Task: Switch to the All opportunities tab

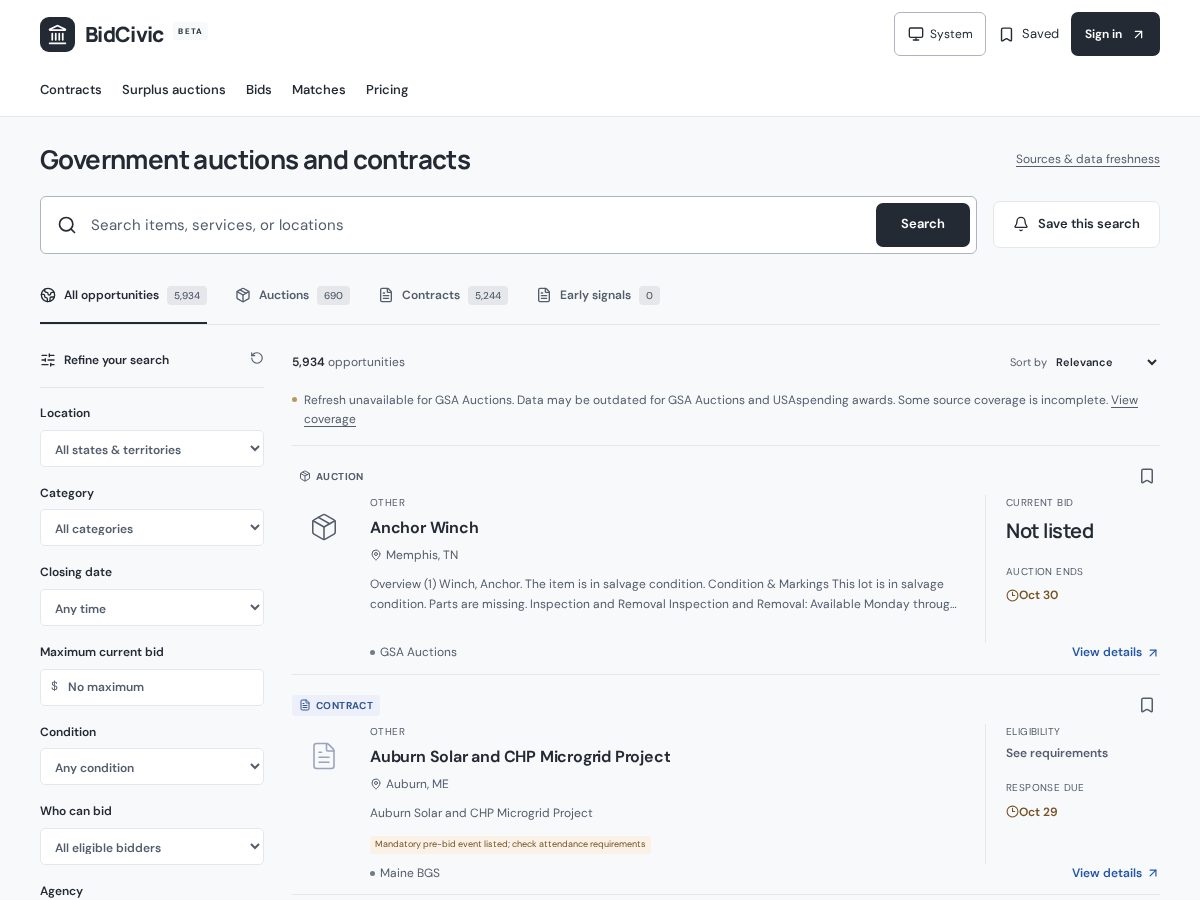Action: click(123, 295)
